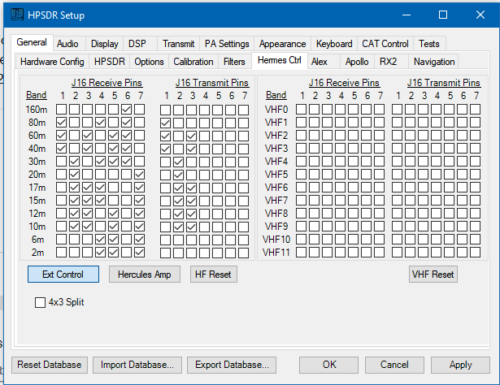
Task: Uncheck 30m transmit pin 2
Action: (178, 162)
